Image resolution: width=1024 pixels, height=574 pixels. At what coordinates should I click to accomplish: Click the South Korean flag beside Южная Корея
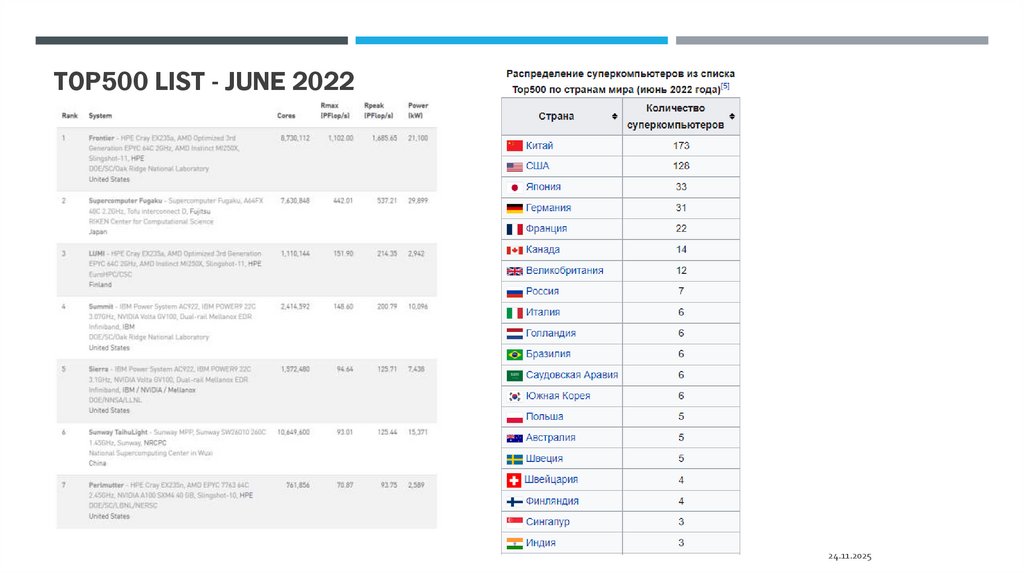point(515,396)
